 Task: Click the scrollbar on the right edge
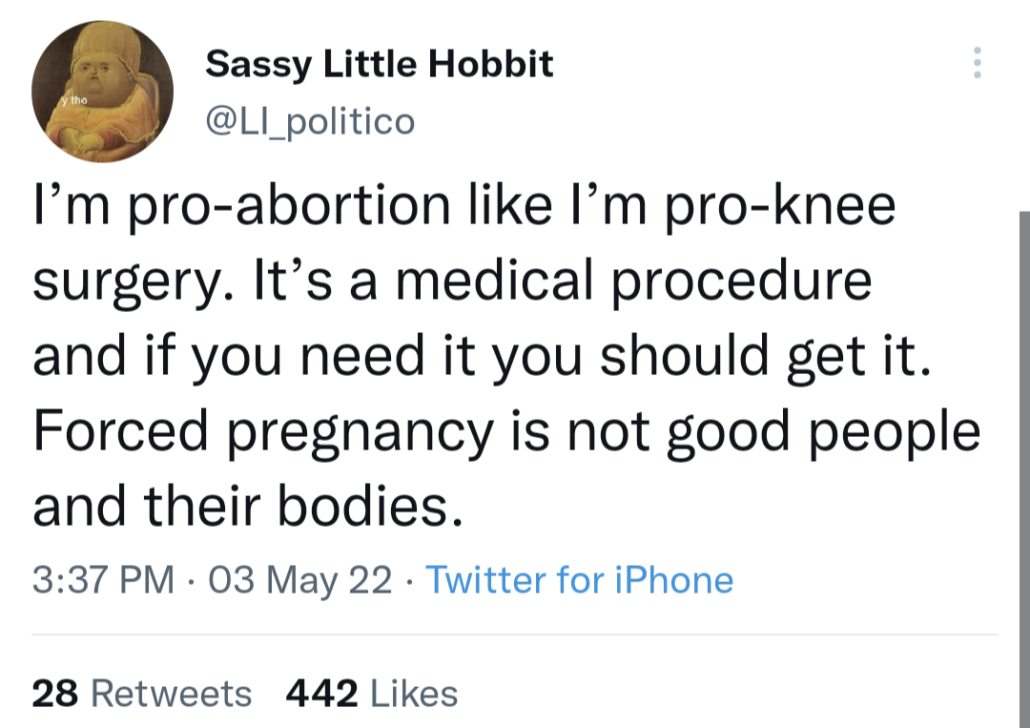(x=1024, y=450)
